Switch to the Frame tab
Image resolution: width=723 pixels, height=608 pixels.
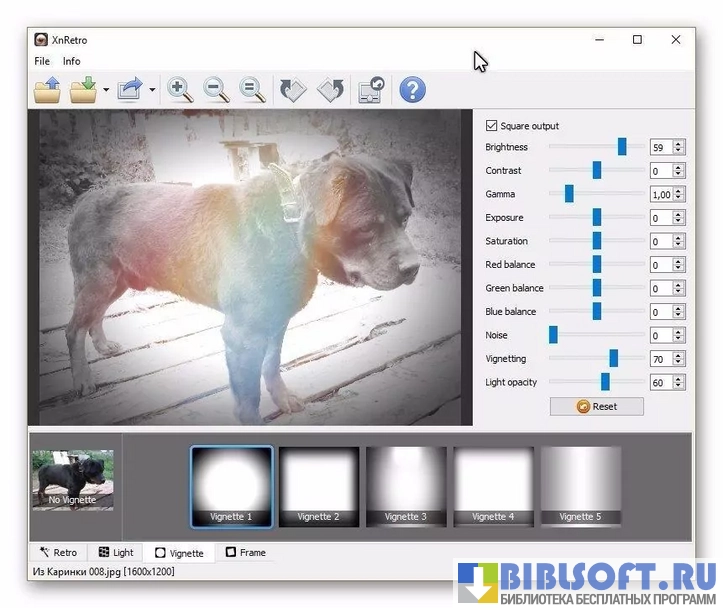246,552
